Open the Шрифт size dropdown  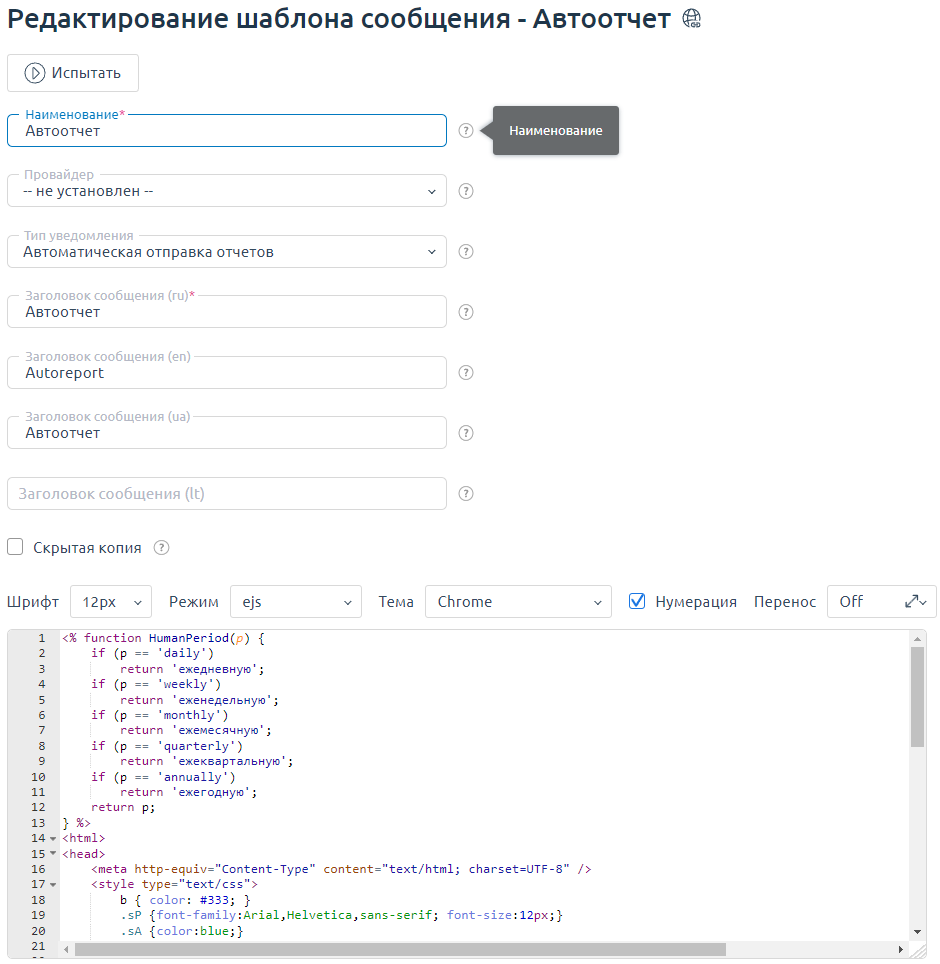tap(110, 602)
